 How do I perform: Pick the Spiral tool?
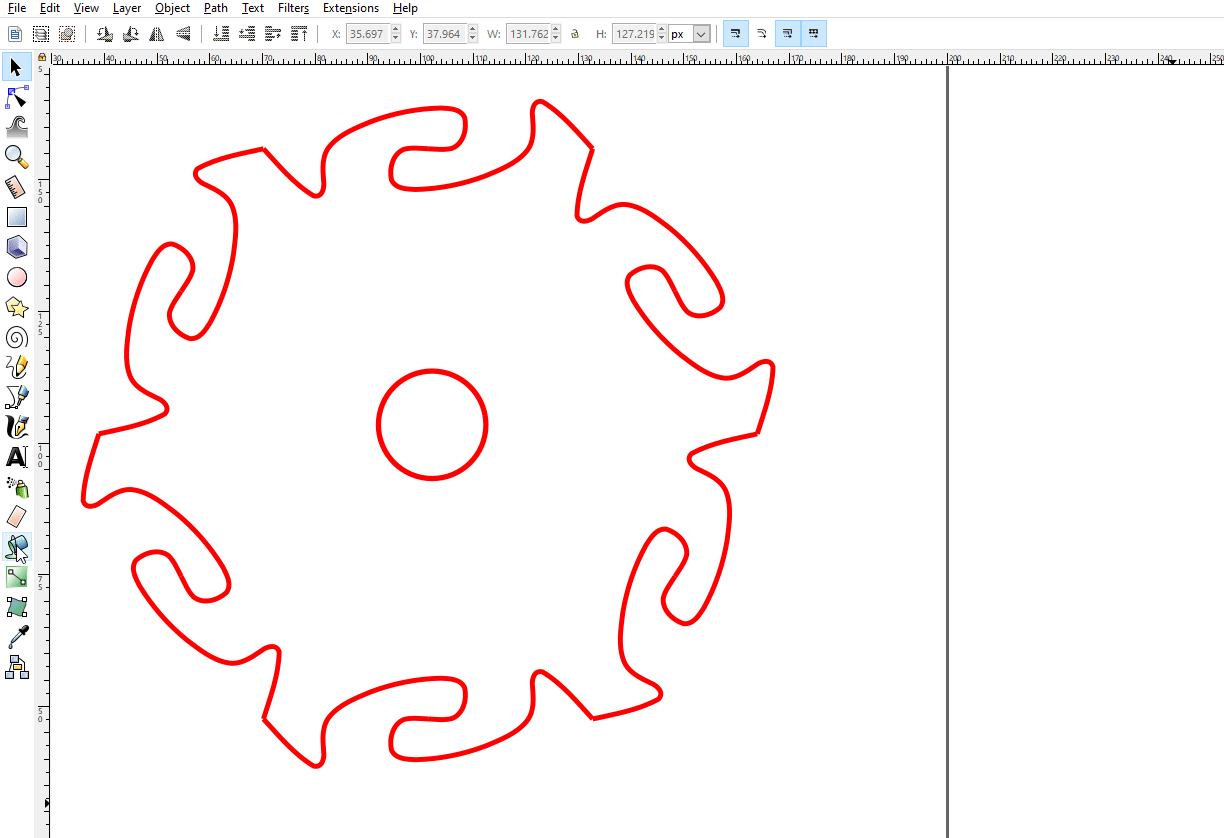(16, 337)
